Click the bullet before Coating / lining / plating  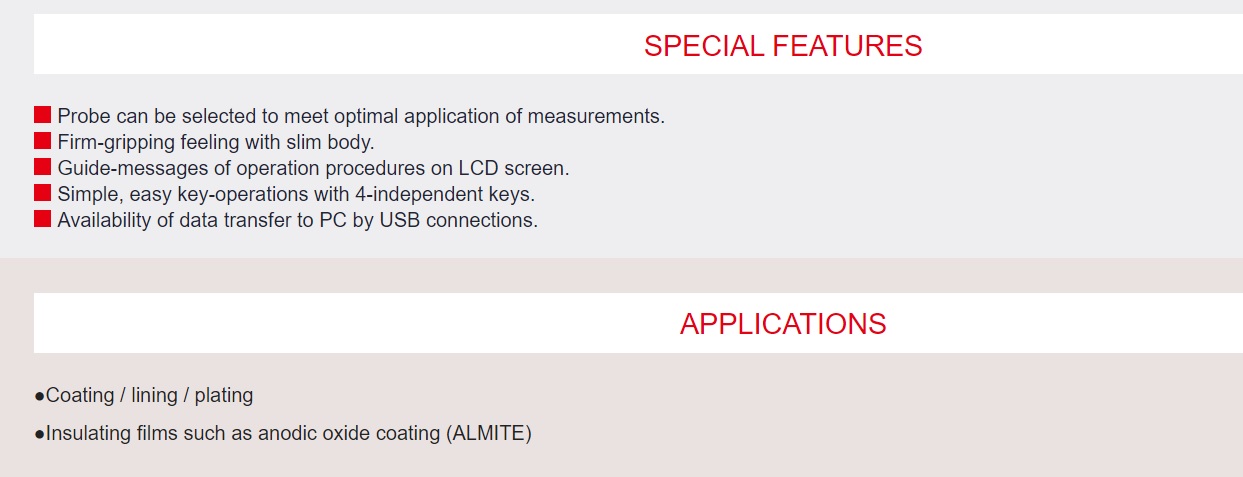point(40,396)
